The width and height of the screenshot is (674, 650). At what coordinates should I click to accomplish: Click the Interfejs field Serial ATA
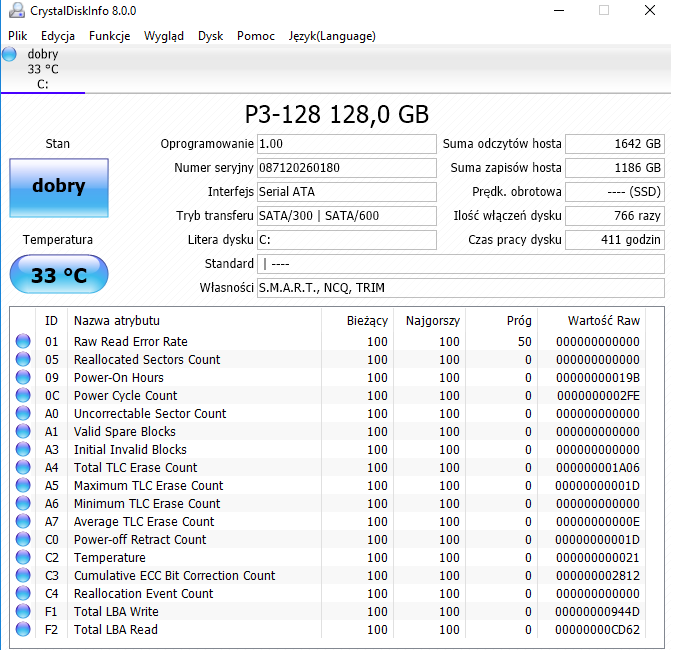346,192
